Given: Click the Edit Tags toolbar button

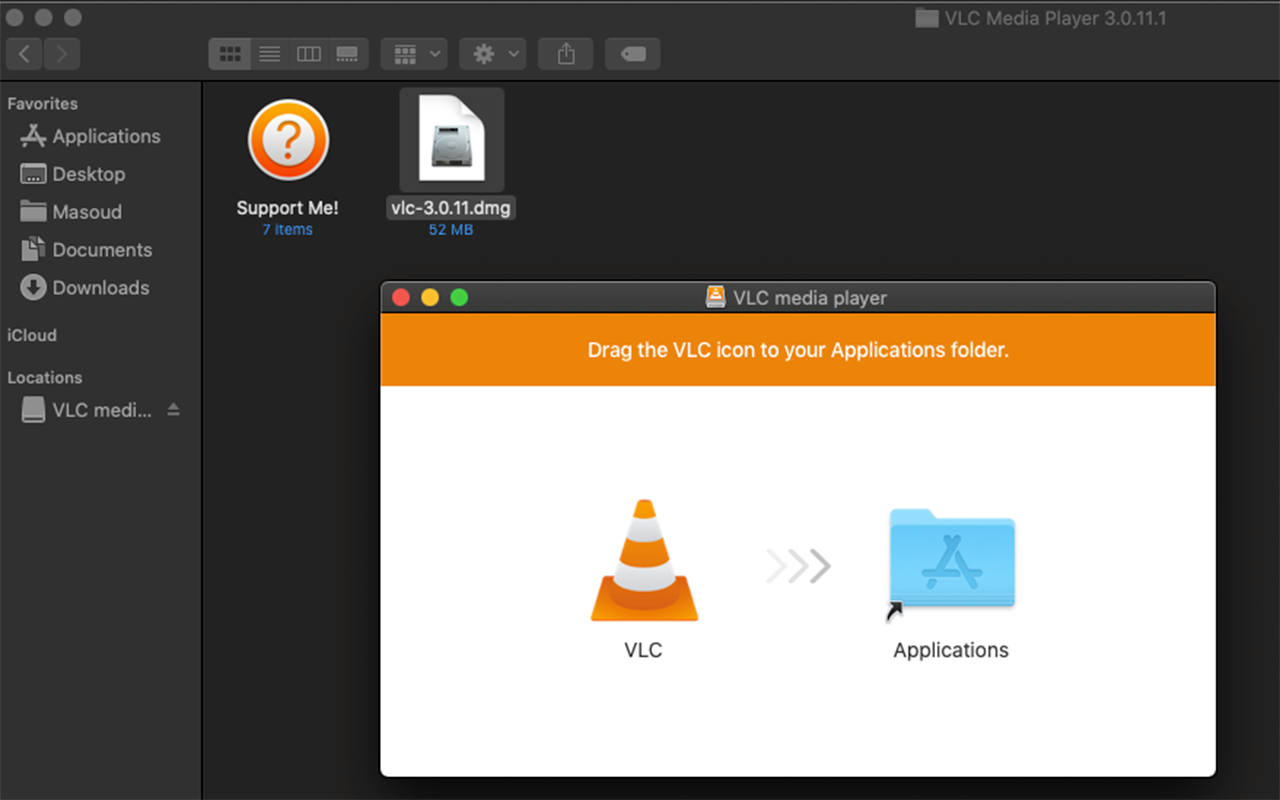Looking at the screenshot, I should pos(633,54).
